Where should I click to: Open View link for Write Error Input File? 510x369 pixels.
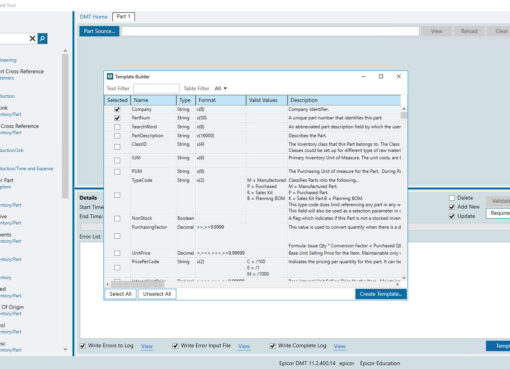coord(244,346)
